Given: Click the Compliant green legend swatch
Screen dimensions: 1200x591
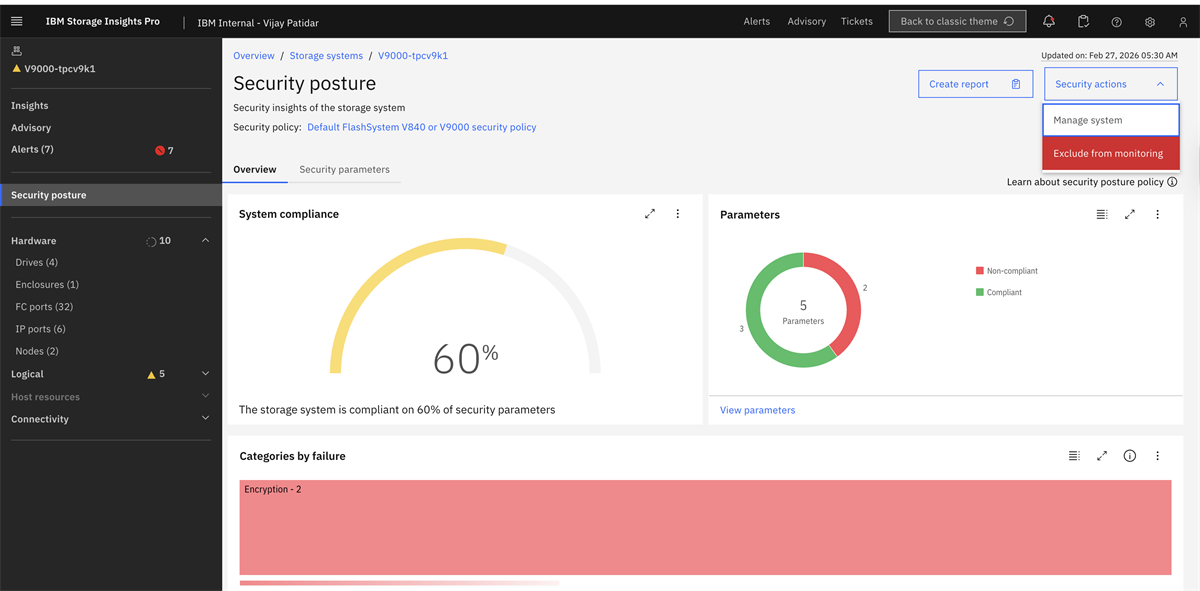Looking at the screenshot, I should pyautogui.click(x=980, y=292).
